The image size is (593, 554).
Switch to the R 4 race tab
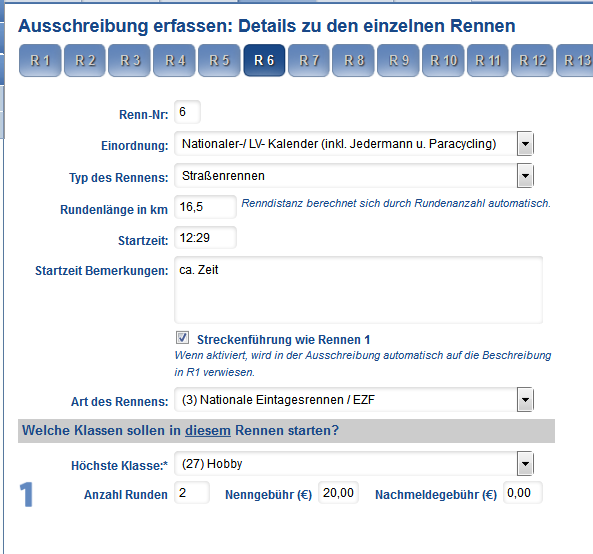[174, 61]
